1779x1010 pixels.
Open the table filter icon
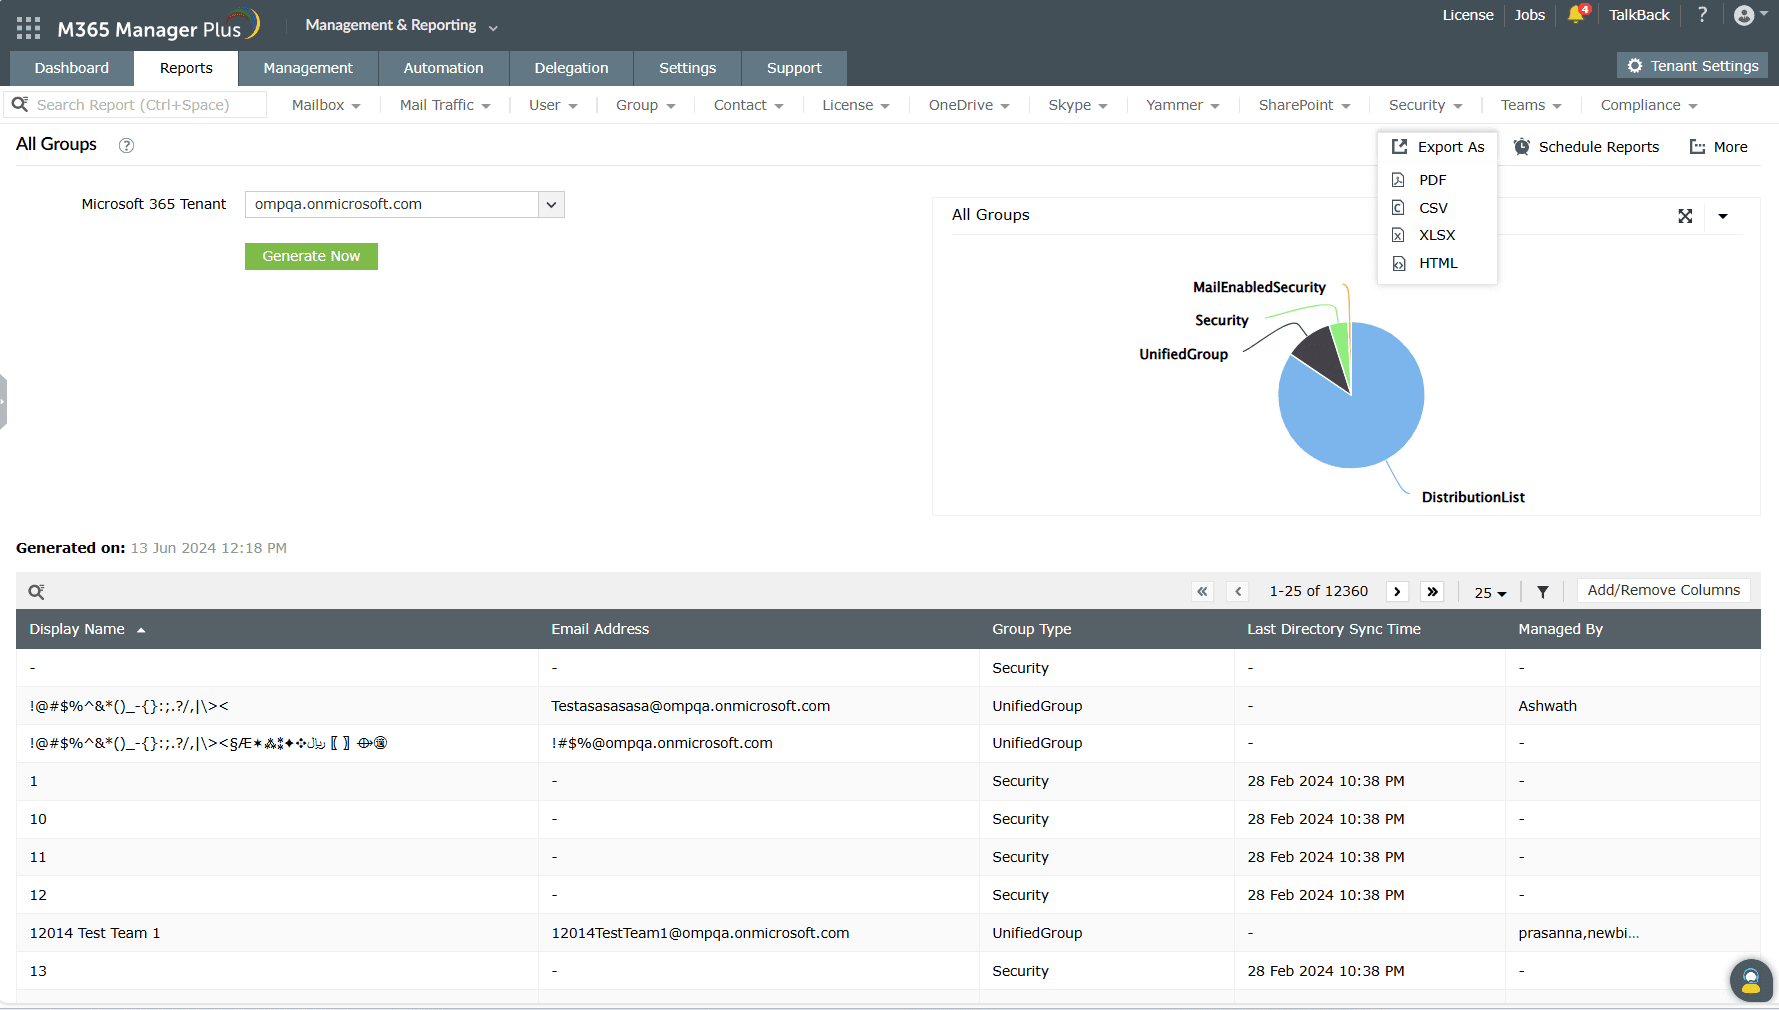pyautogui.click(x=1543, y=592)
